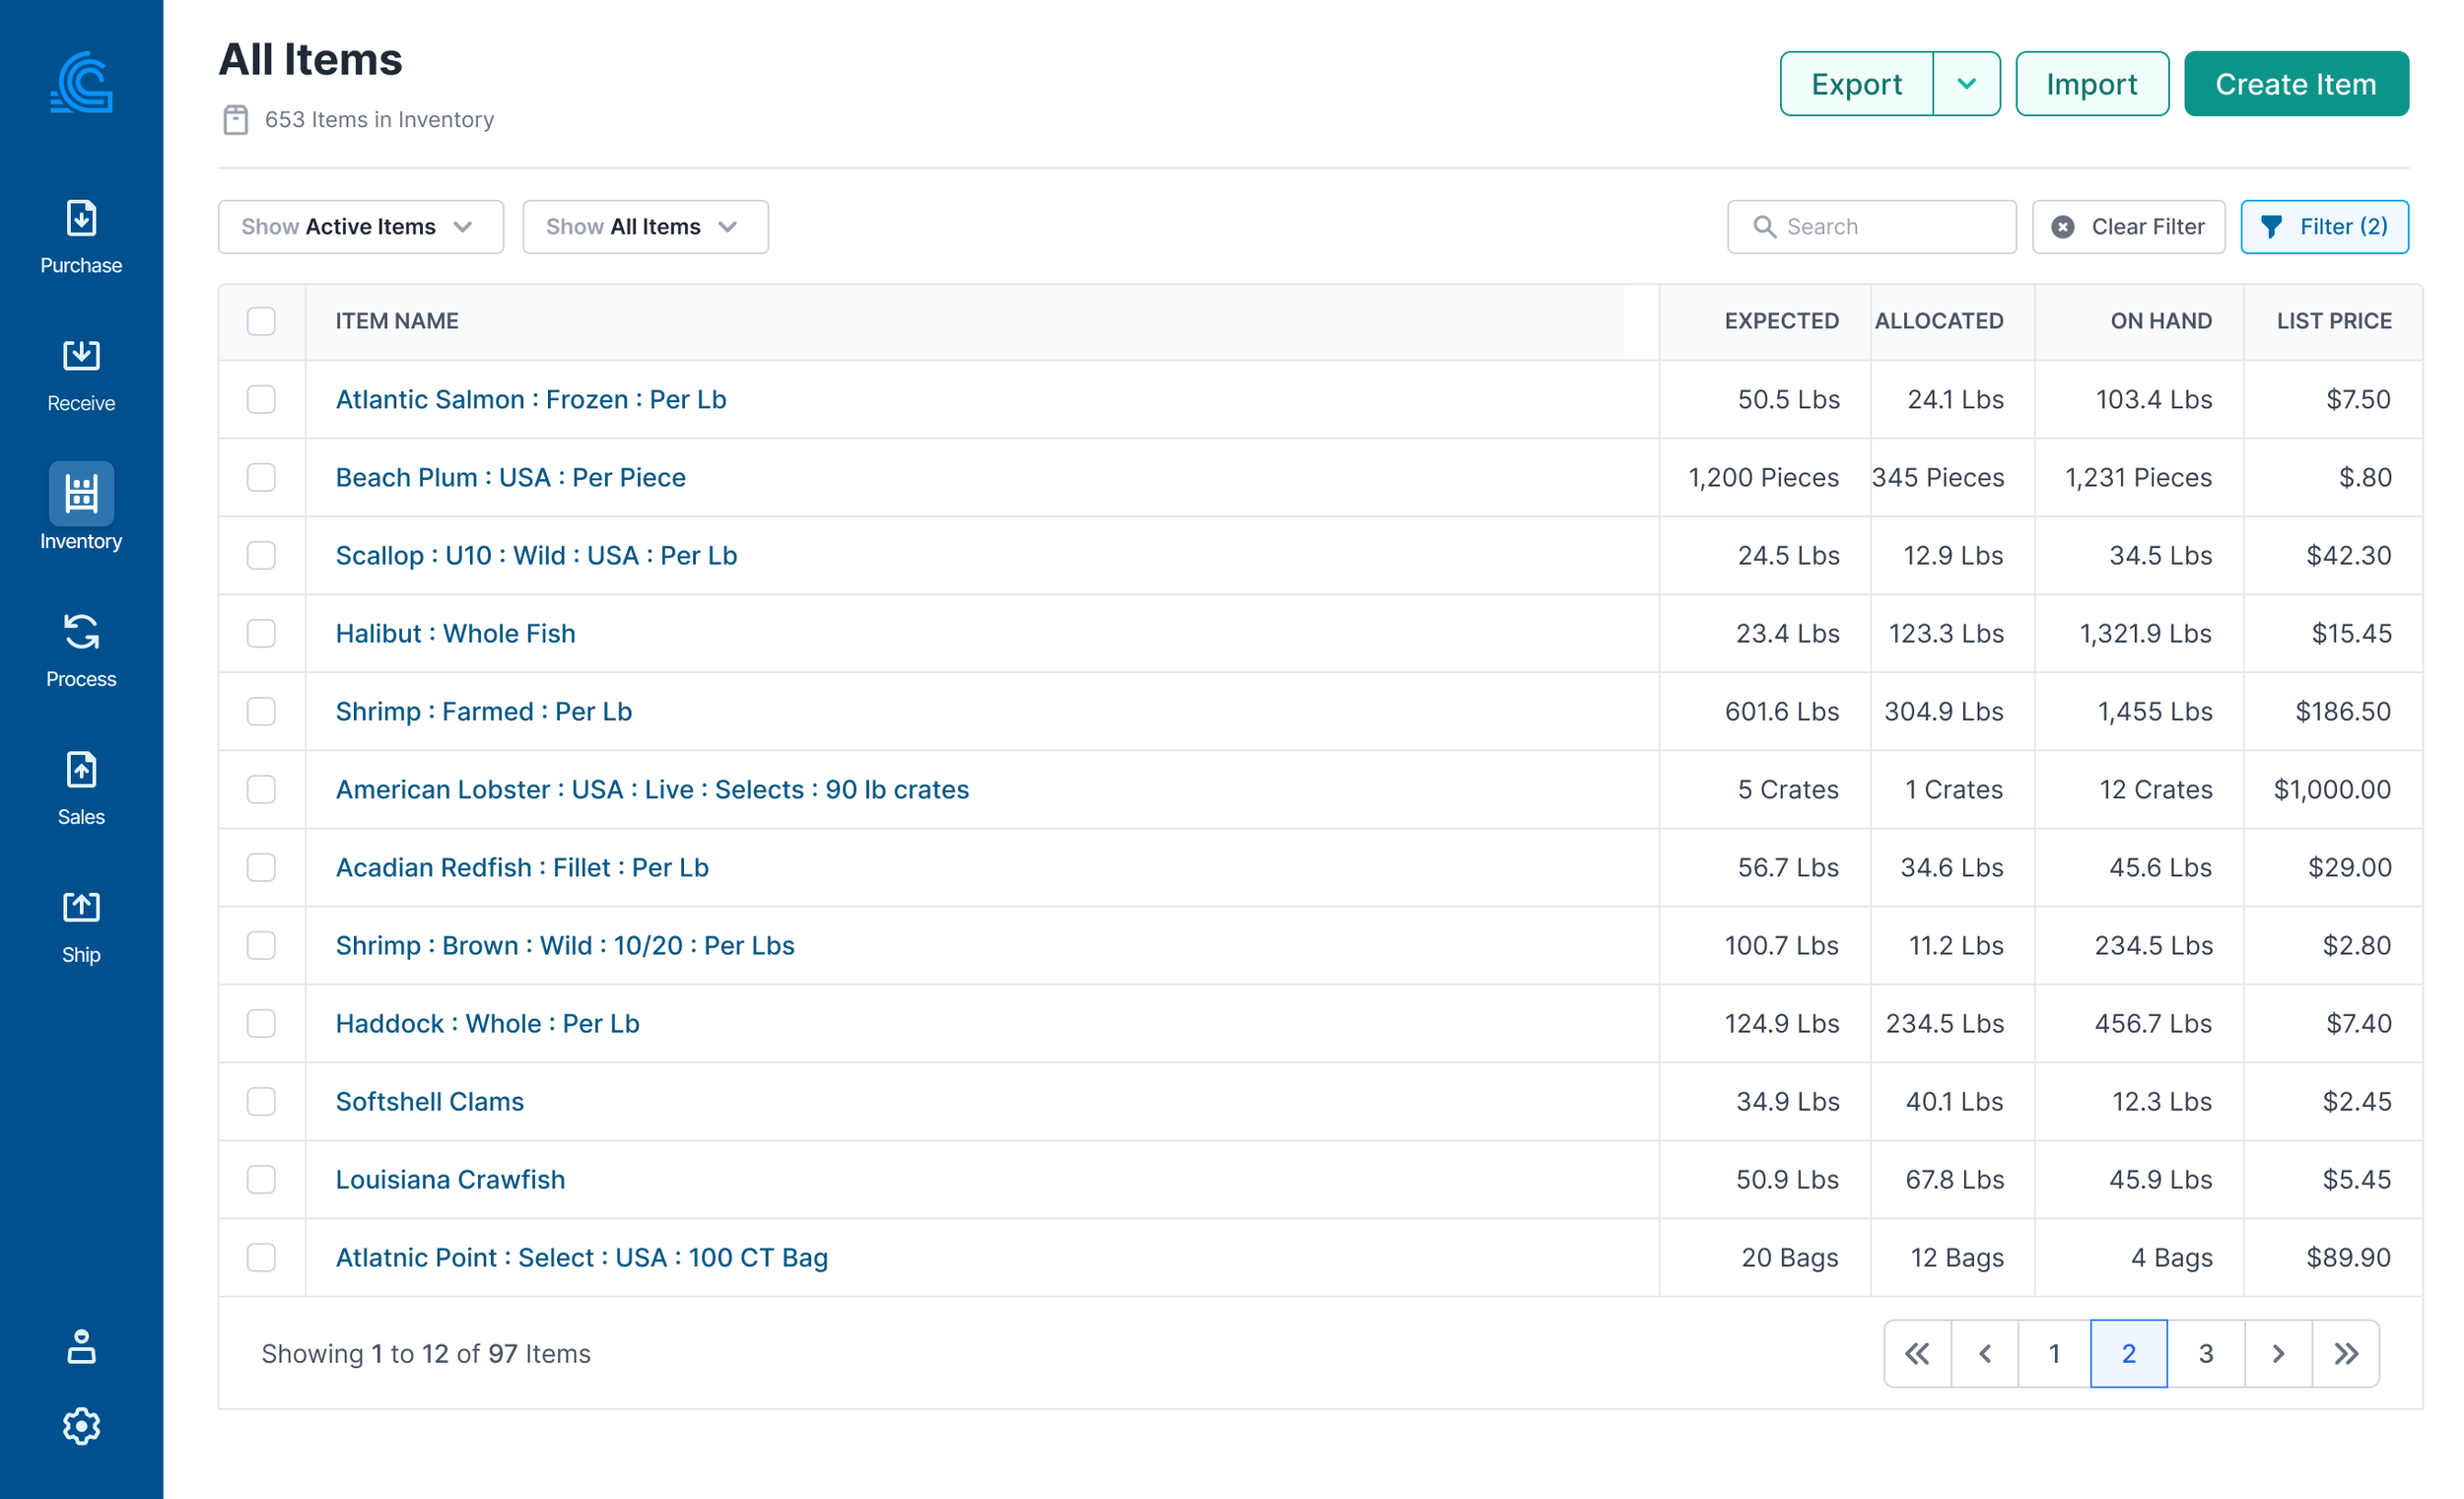Click into the Search field

[x=1871, y=227]
